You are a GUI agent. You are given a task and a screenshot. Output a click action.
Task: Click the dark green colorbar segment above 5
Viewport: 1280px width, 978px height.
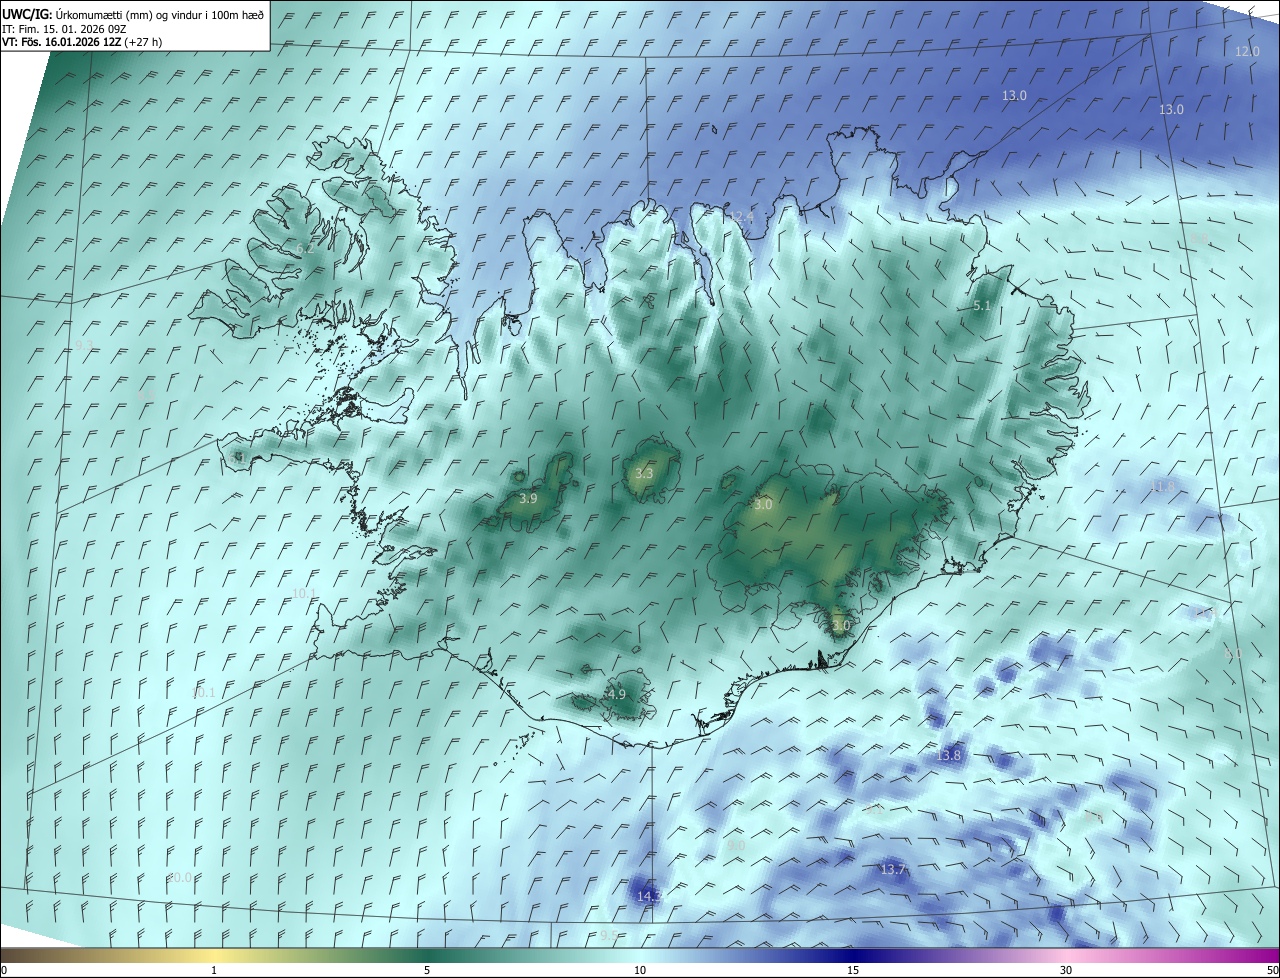pos(427,955)
